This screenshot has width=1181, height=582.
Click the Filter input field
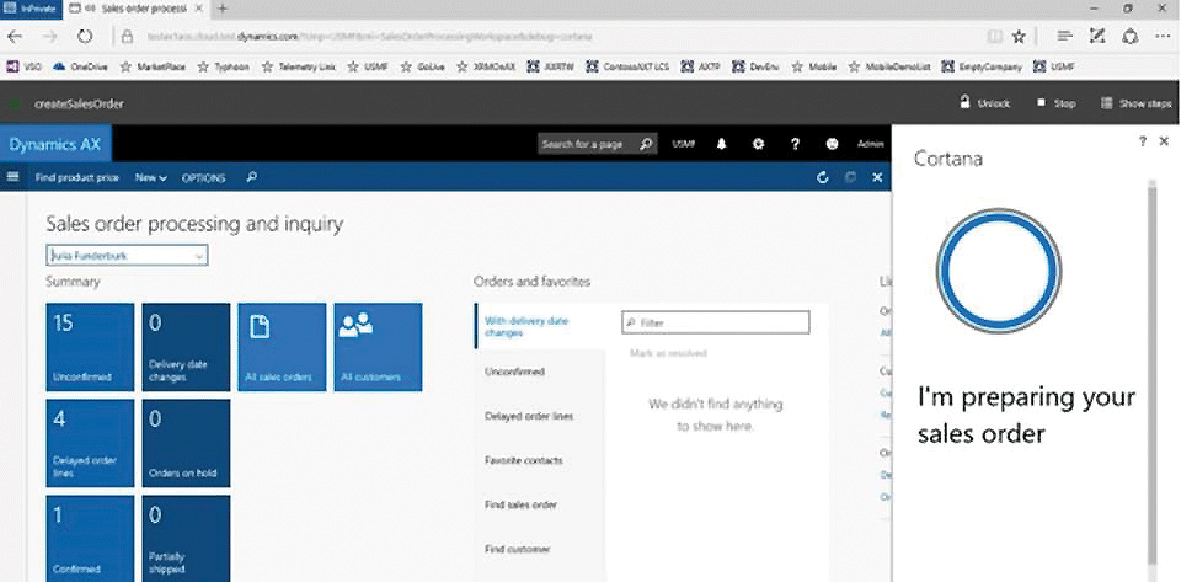point(716,322)
